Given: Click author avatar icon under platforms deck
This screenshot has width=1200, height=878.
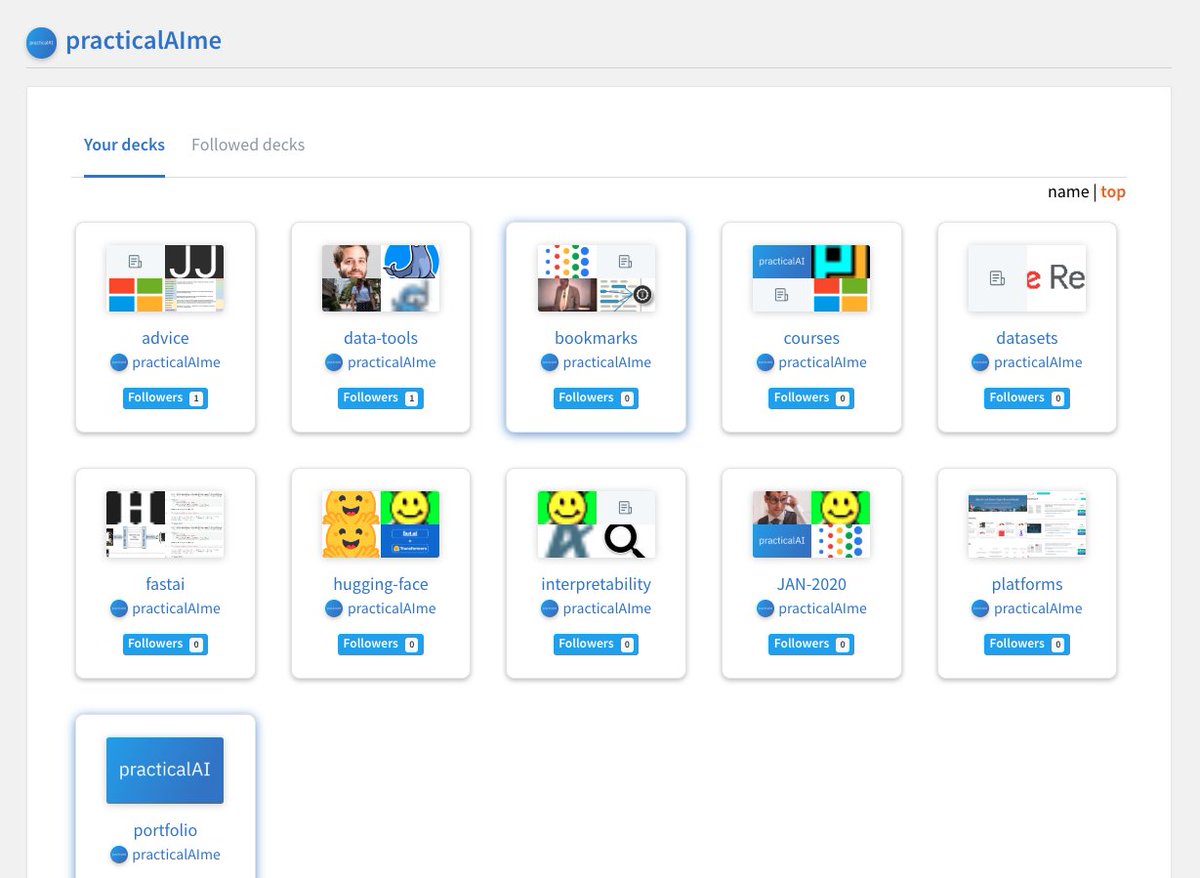Looking at the screenshot, I should (980, 609).
